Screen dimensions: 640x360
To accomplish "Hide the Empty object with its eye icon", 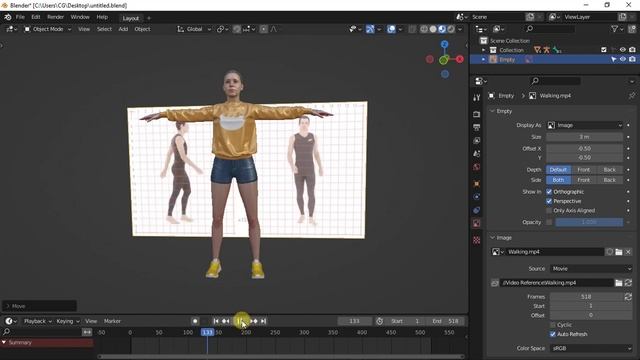I will 623,60.
